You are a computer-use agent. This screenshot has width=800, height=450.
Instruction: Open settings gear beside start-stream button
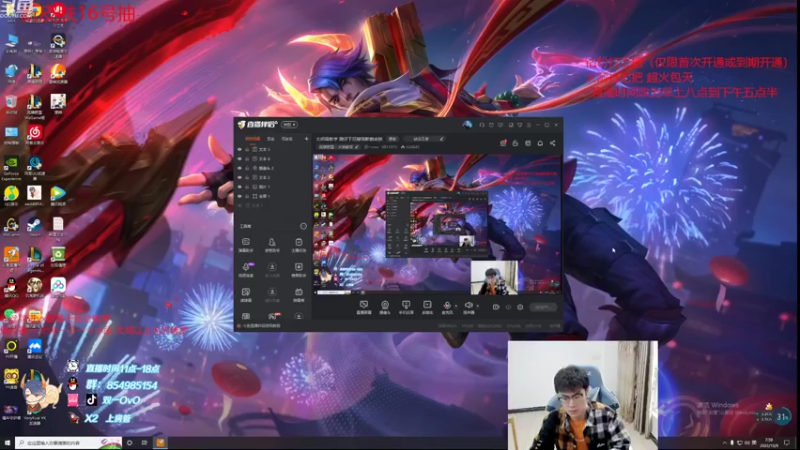[520, 307]
